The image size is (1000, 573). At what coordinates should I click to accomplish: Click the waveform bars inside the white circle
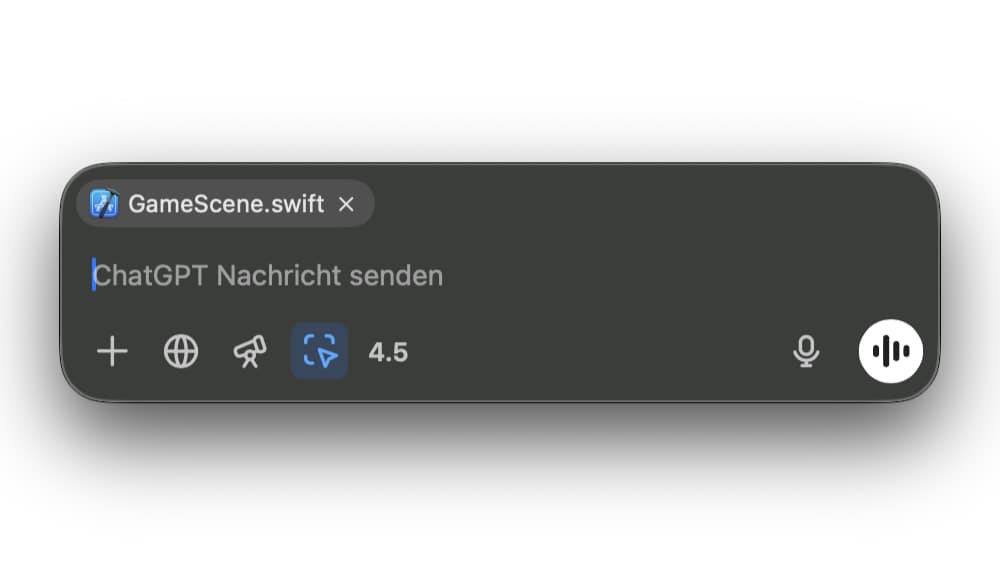pyautogui.click(x=891, y=351)
